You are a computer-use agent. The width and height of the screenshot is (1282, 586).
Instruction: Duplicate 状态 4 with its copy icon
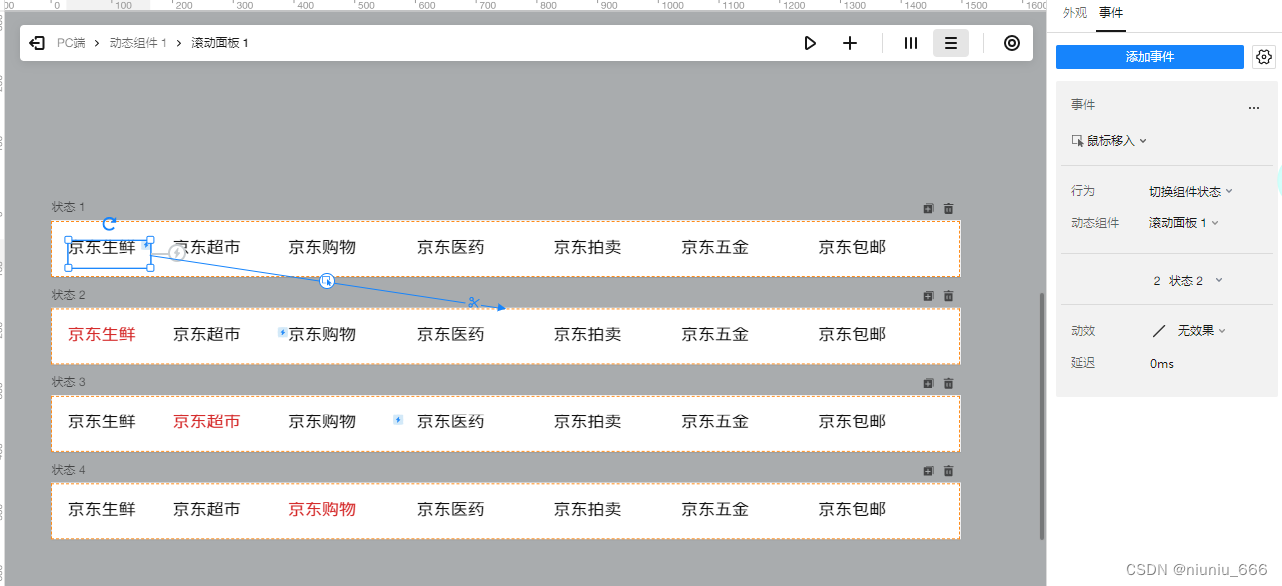click(x=928, y=471)
